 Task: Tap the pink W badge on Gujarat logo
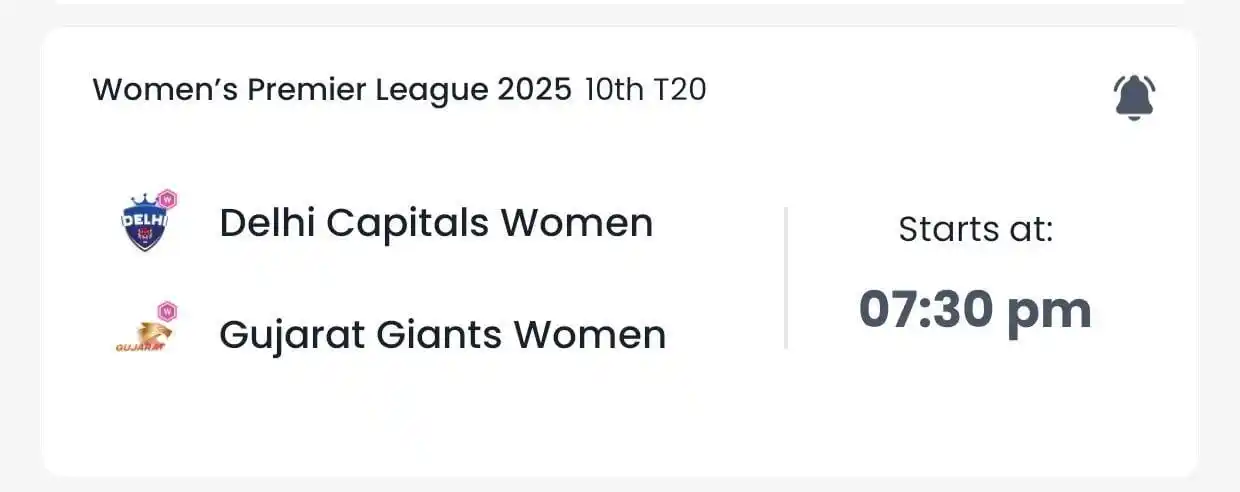tap(167, 311)
